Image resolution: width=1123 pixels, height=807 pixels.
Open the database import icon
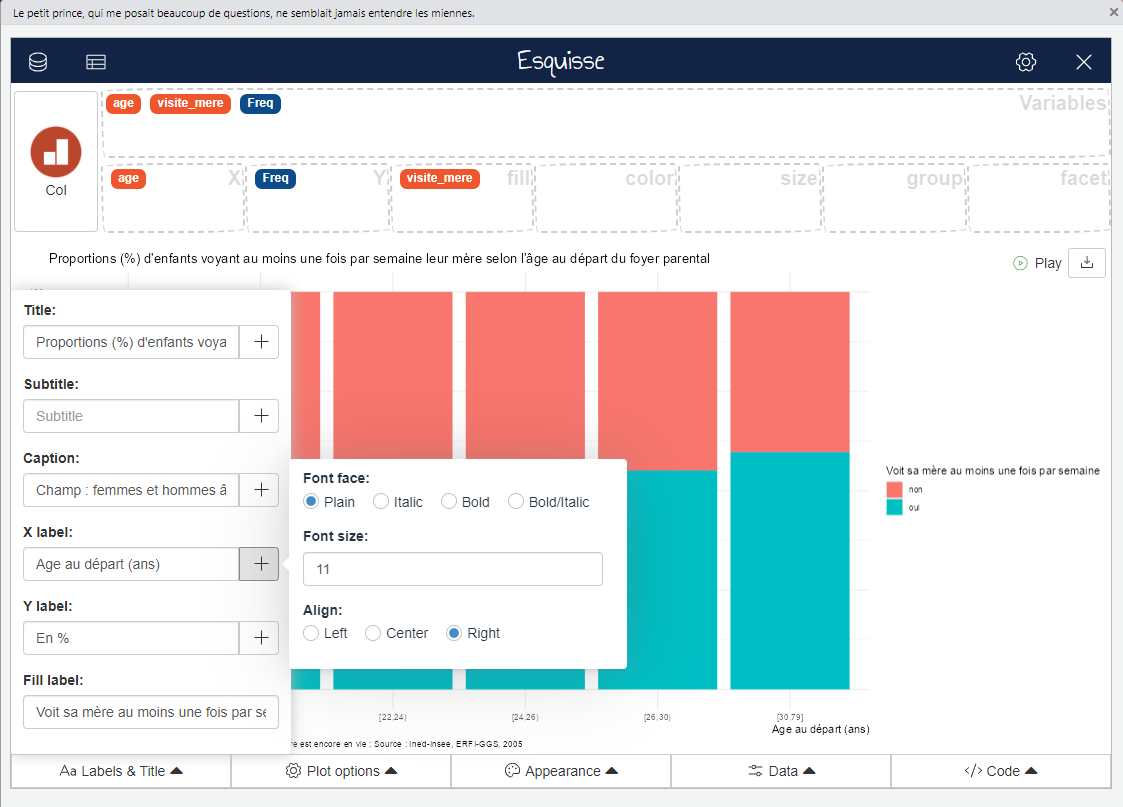tap(38, 62)
